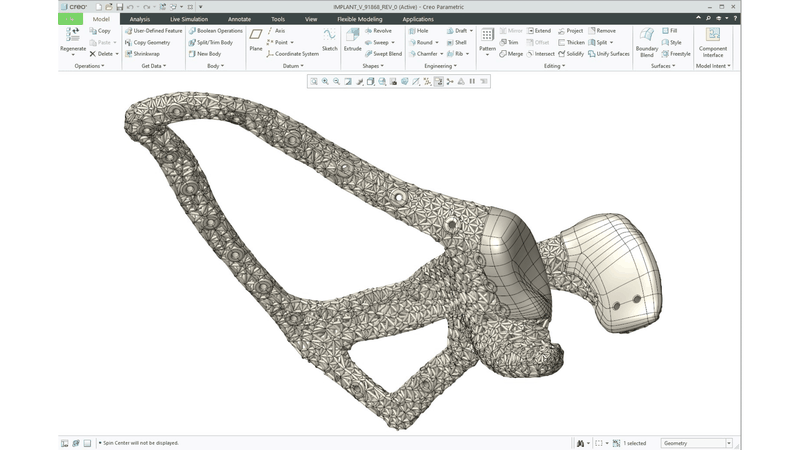Viewport: 800px width, 450px height.
Task: Select the Hole tool
Action: click(418, 31)
